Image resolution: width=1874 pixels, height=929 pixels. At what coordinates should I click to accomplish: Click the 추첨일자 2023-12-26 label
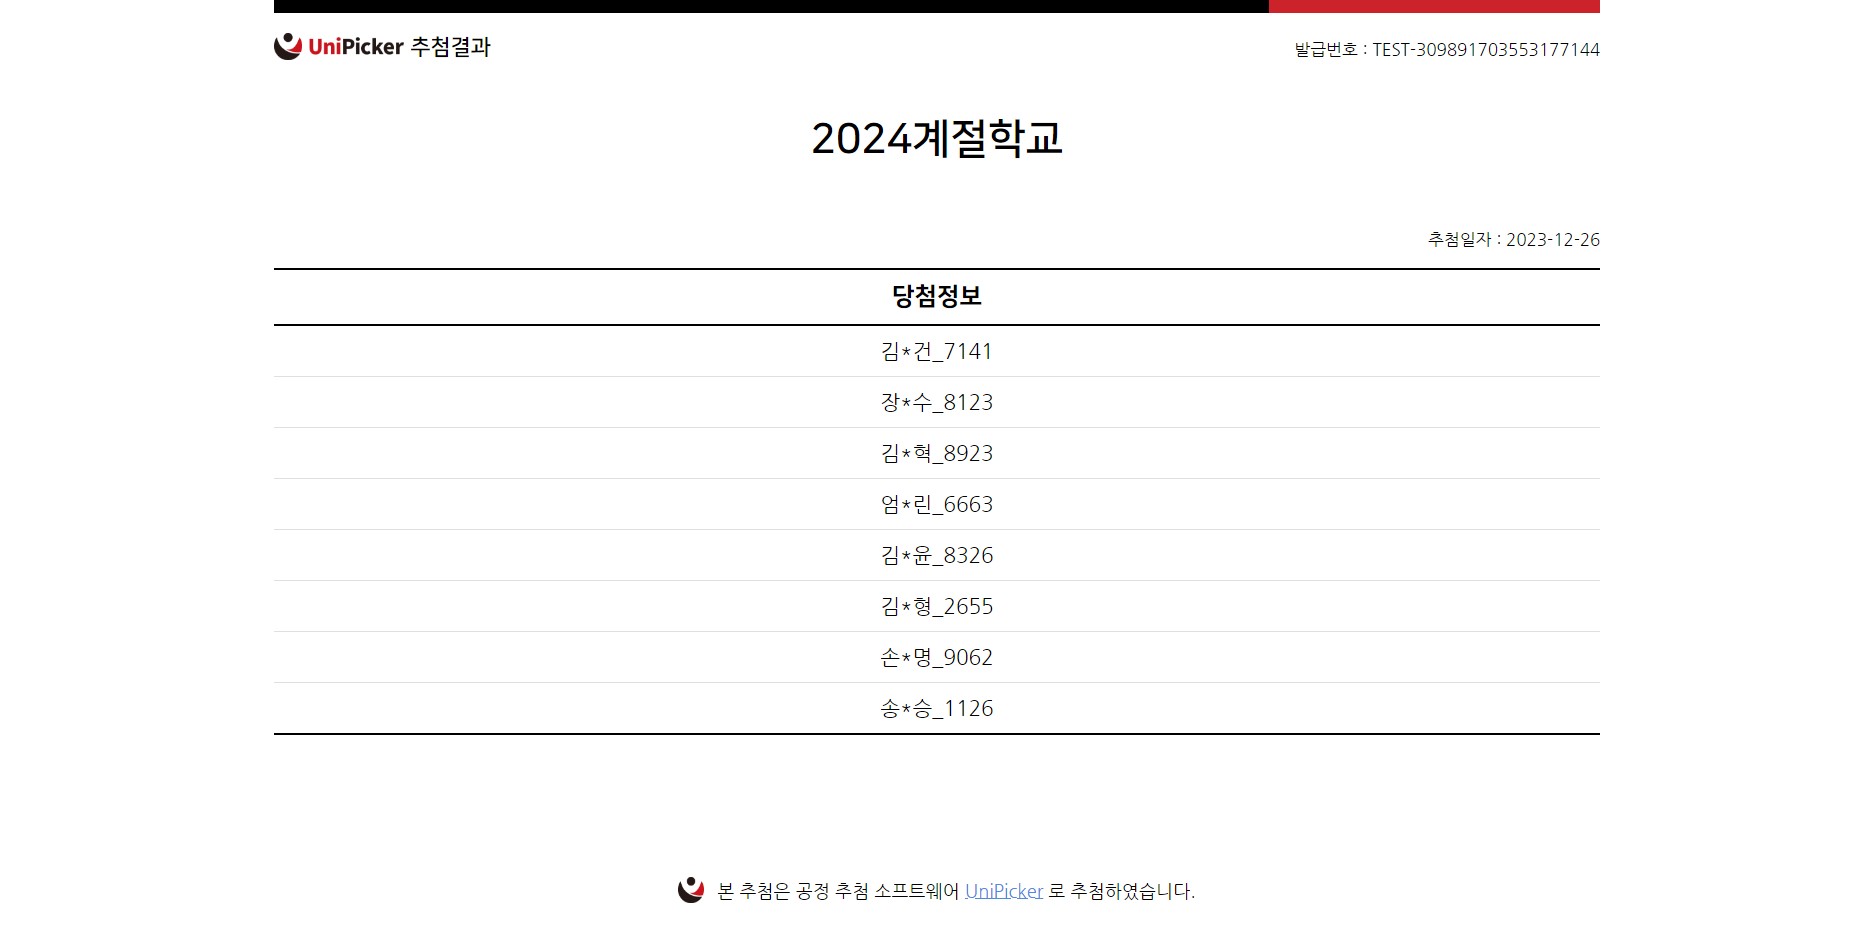1513,240
